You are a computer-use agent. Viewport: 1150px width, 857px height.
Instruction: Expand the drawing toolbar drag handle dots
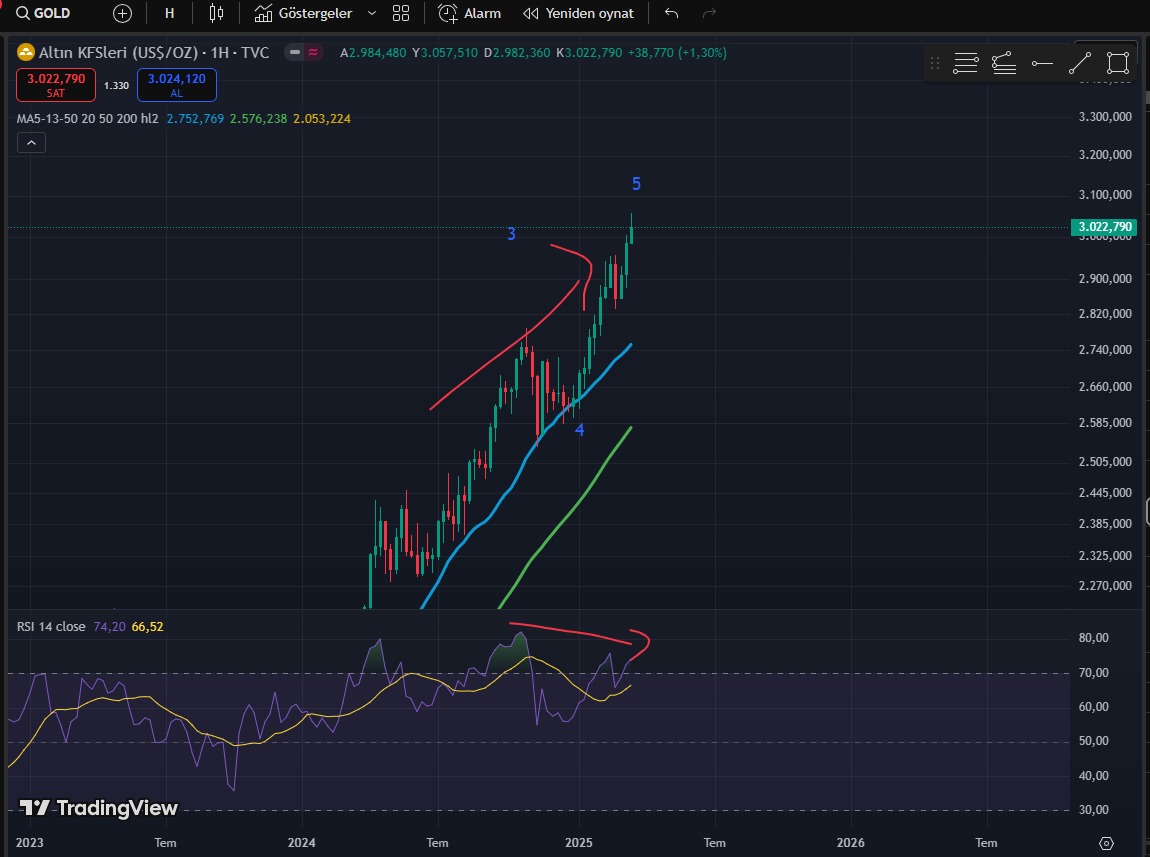(x=934, y=62)
